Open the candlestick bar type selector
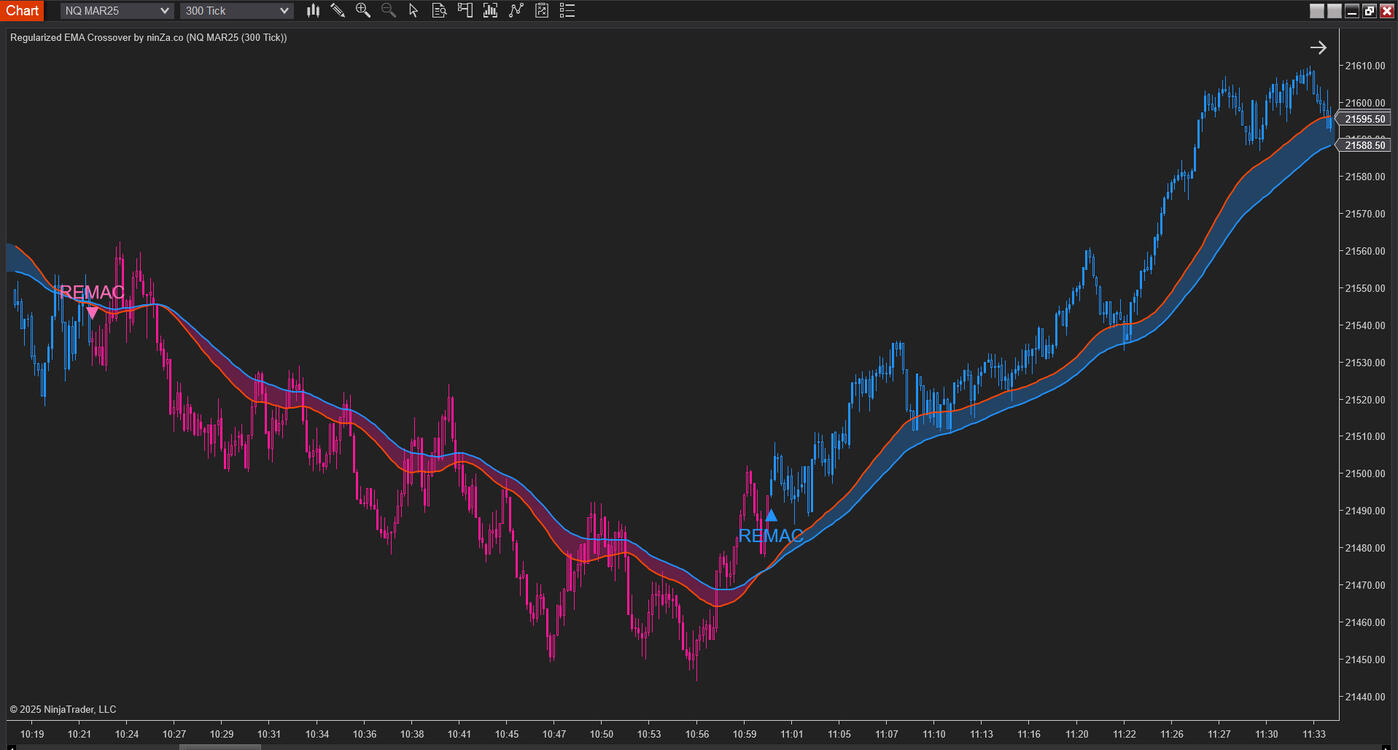The width and height of the screenshot is (1398, 750). [313, 11]
